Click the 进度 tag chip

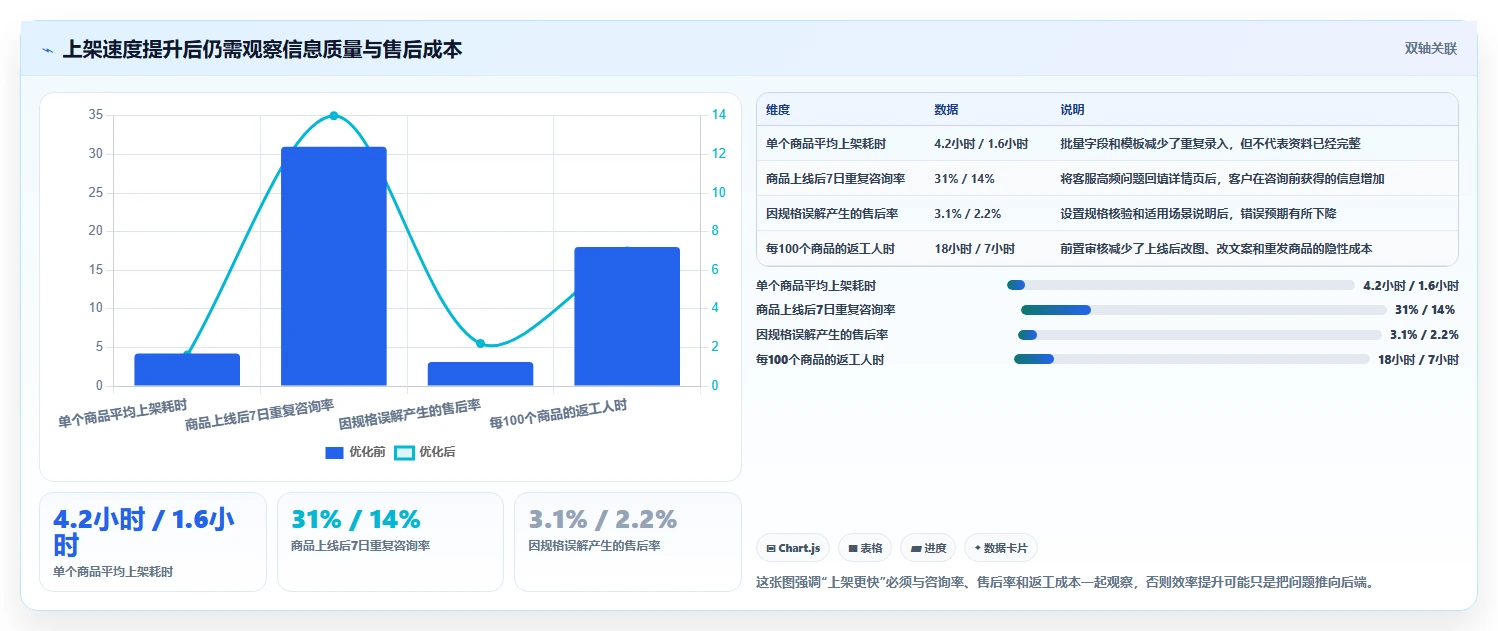tap(927, 548)
